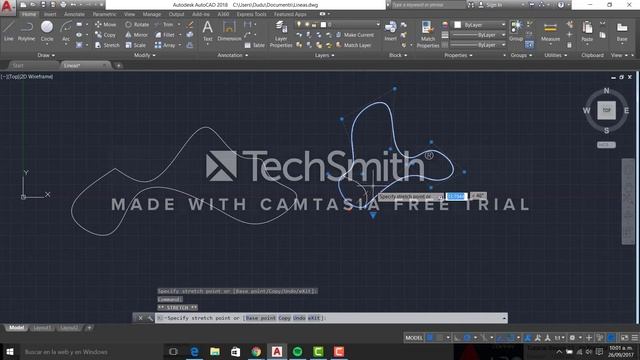
Task: Activate the Trim command
Action: click(x=164, y=24)
